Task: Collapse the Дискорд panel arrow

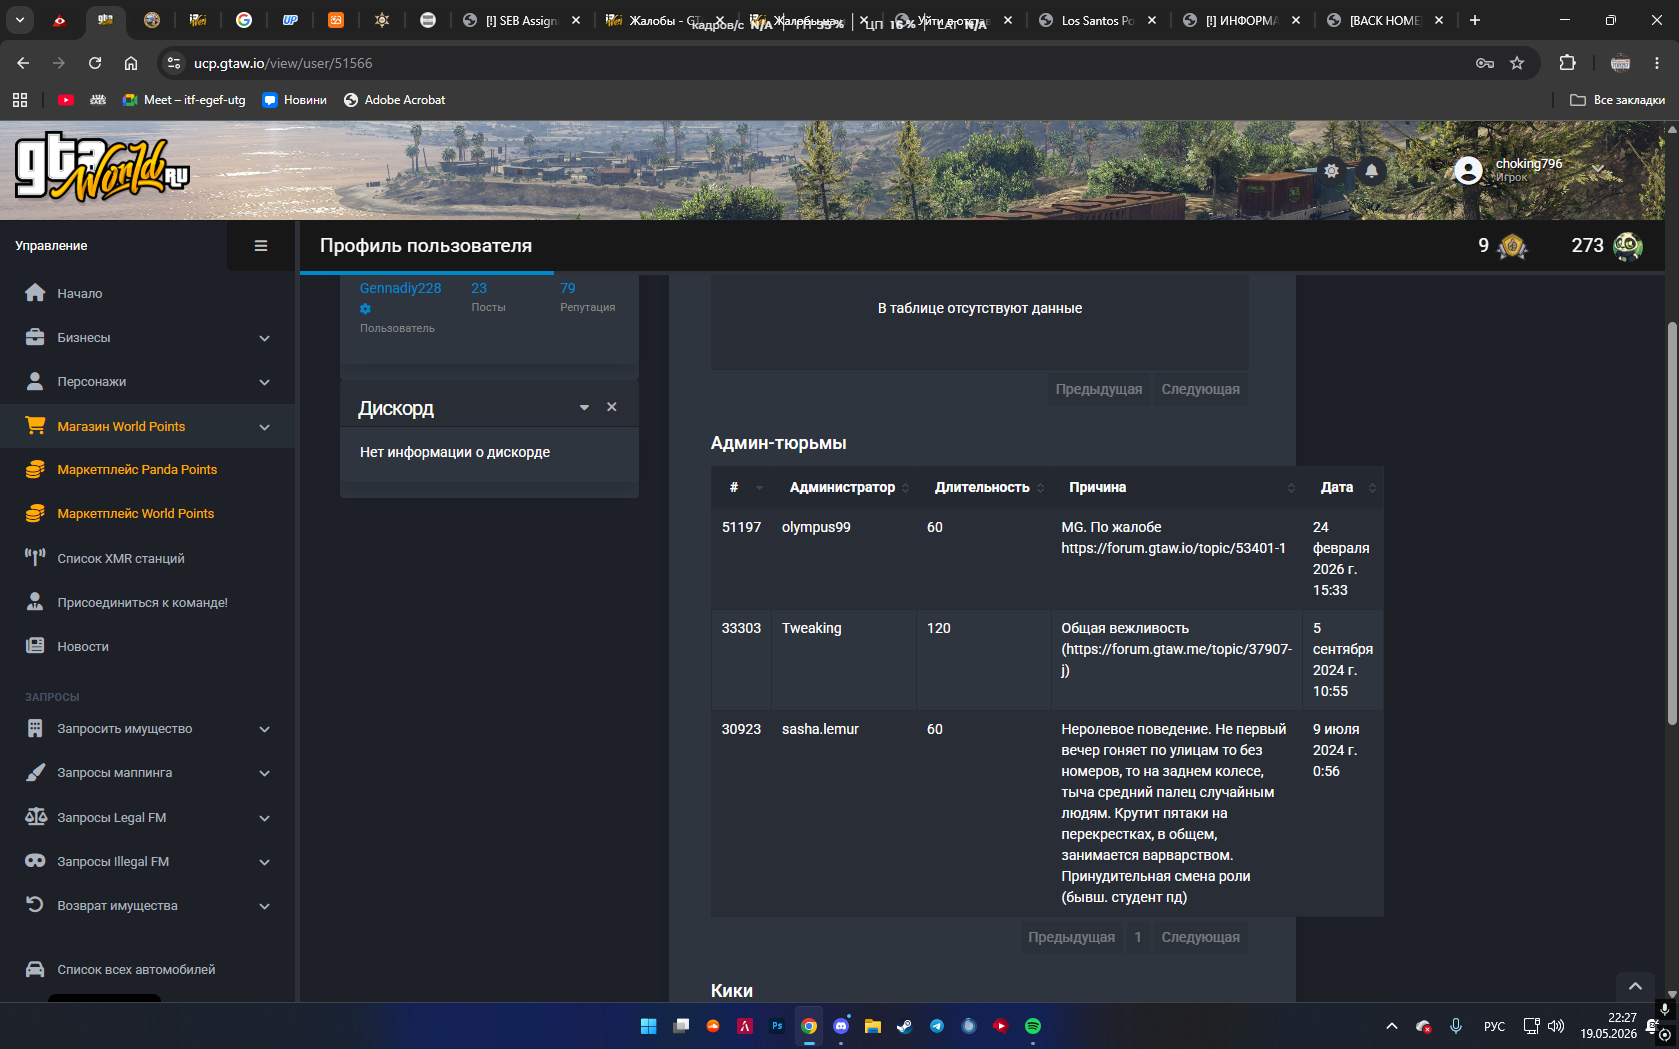Action: coord(584,408)
